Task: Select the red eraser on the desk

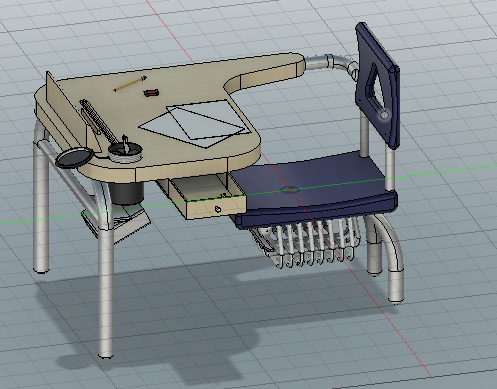Action: point(151,93)
